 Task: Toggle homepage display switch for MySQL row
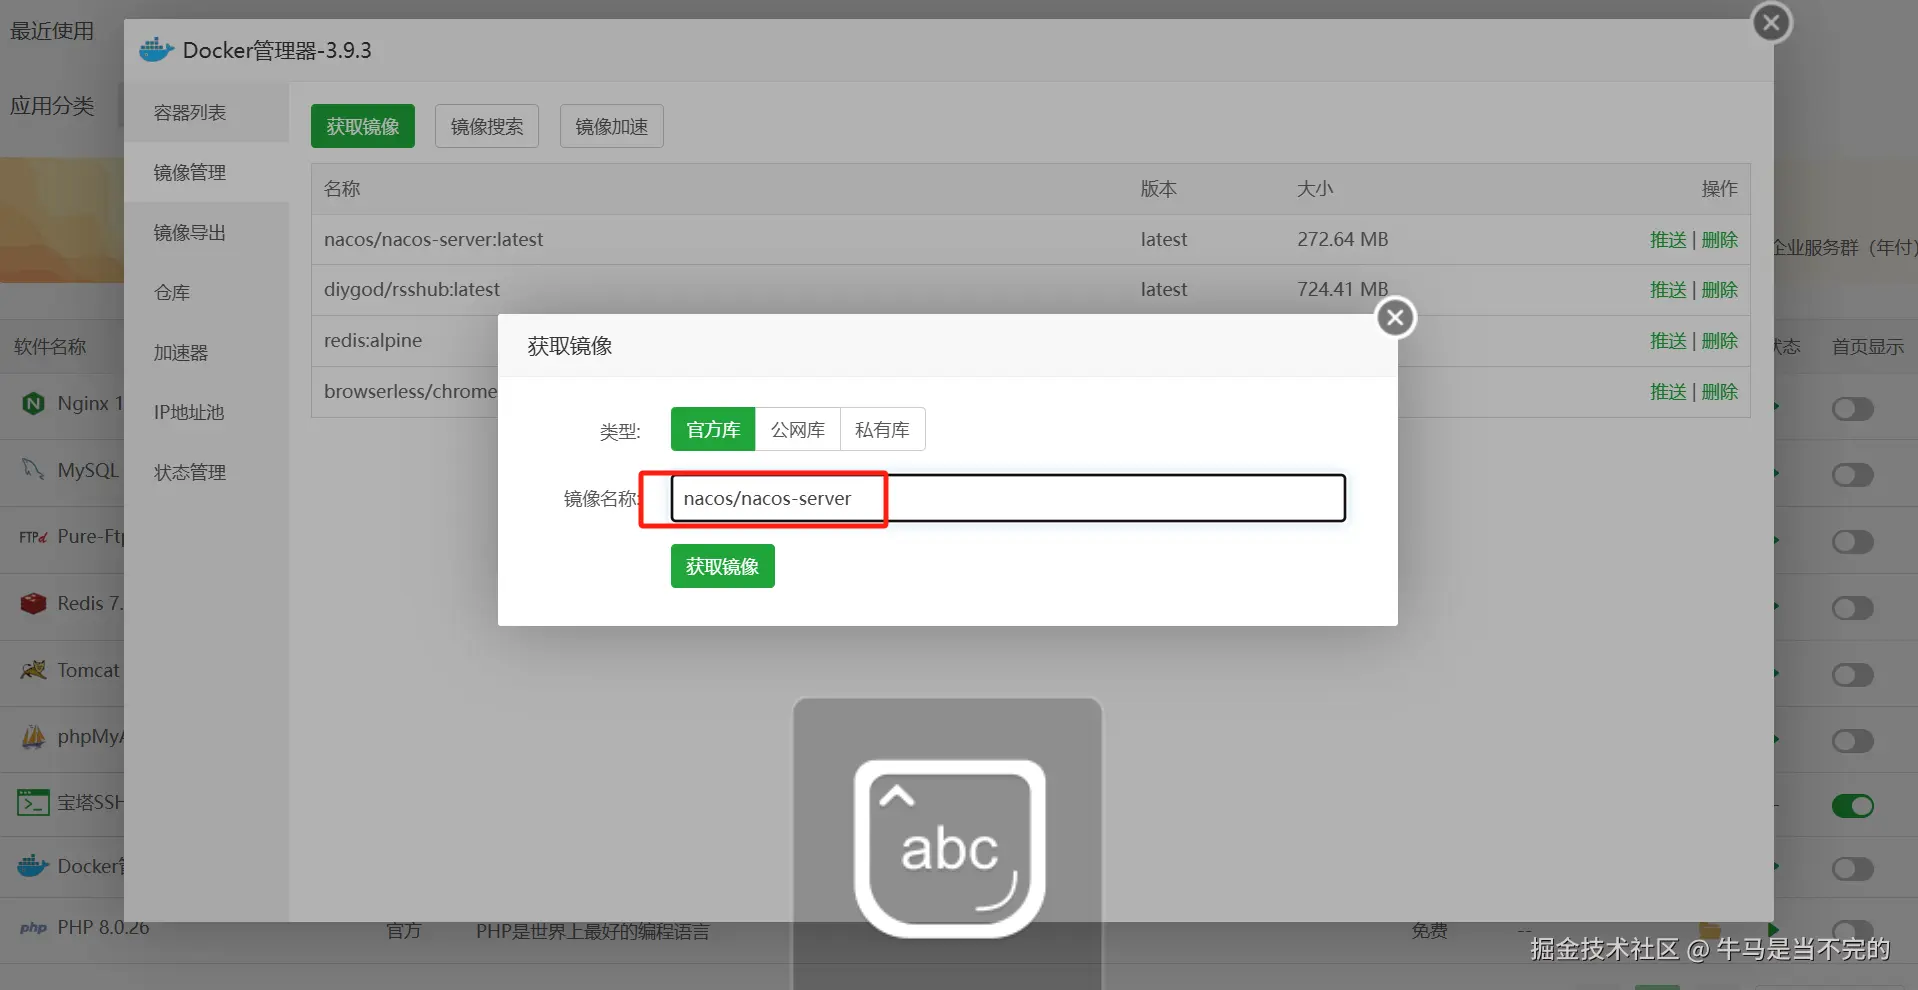coord(1852,475)
